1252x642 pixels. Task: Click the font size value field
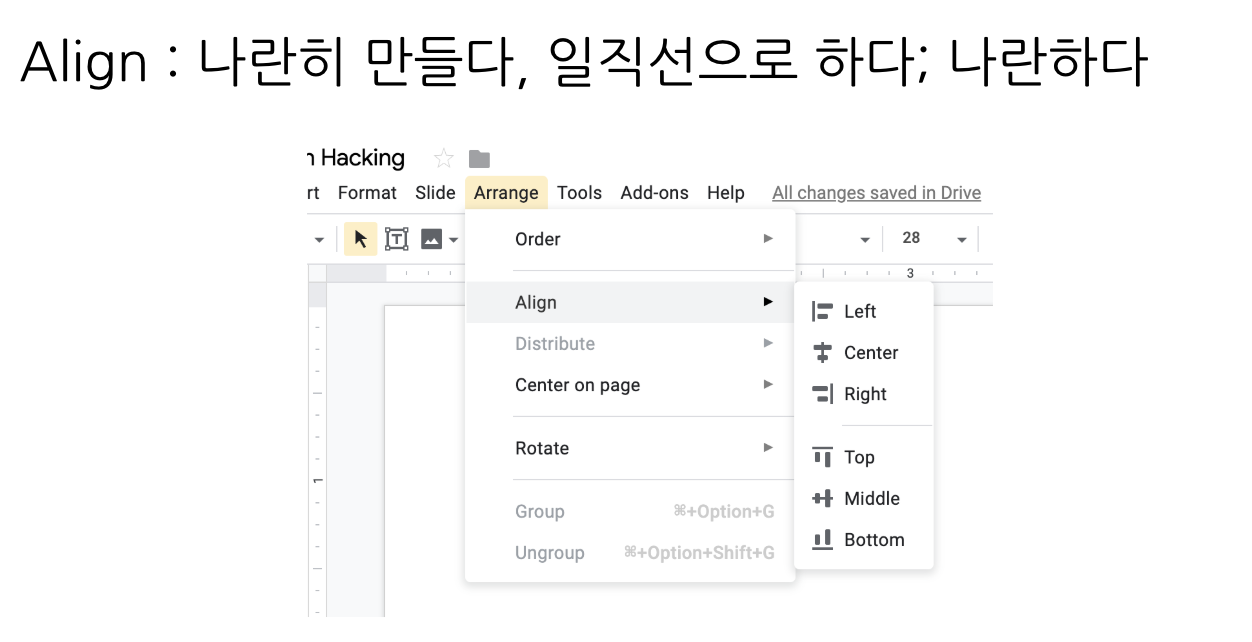(x=913, y=238)
